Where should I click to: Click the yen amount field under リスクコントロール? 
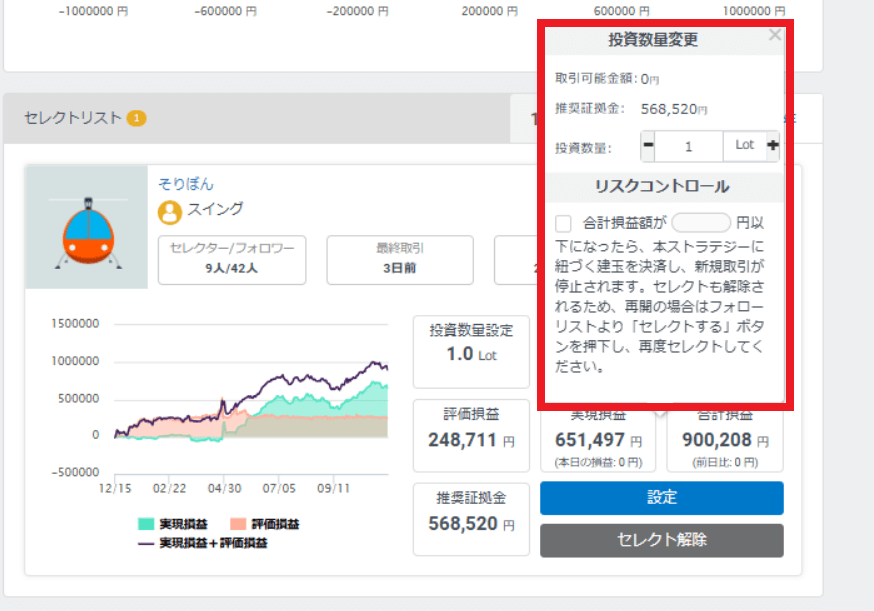pos(702,222)
